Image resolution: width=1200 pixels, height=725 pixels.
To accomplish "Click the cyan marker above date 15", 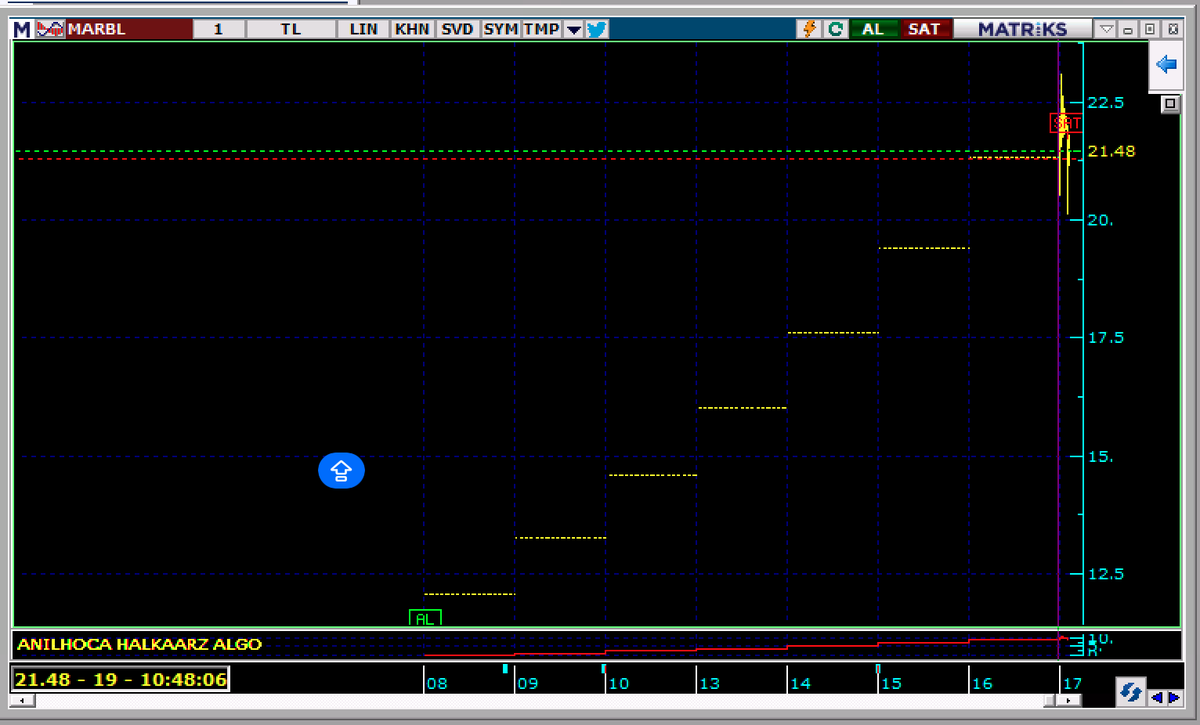I will (877, 668).
